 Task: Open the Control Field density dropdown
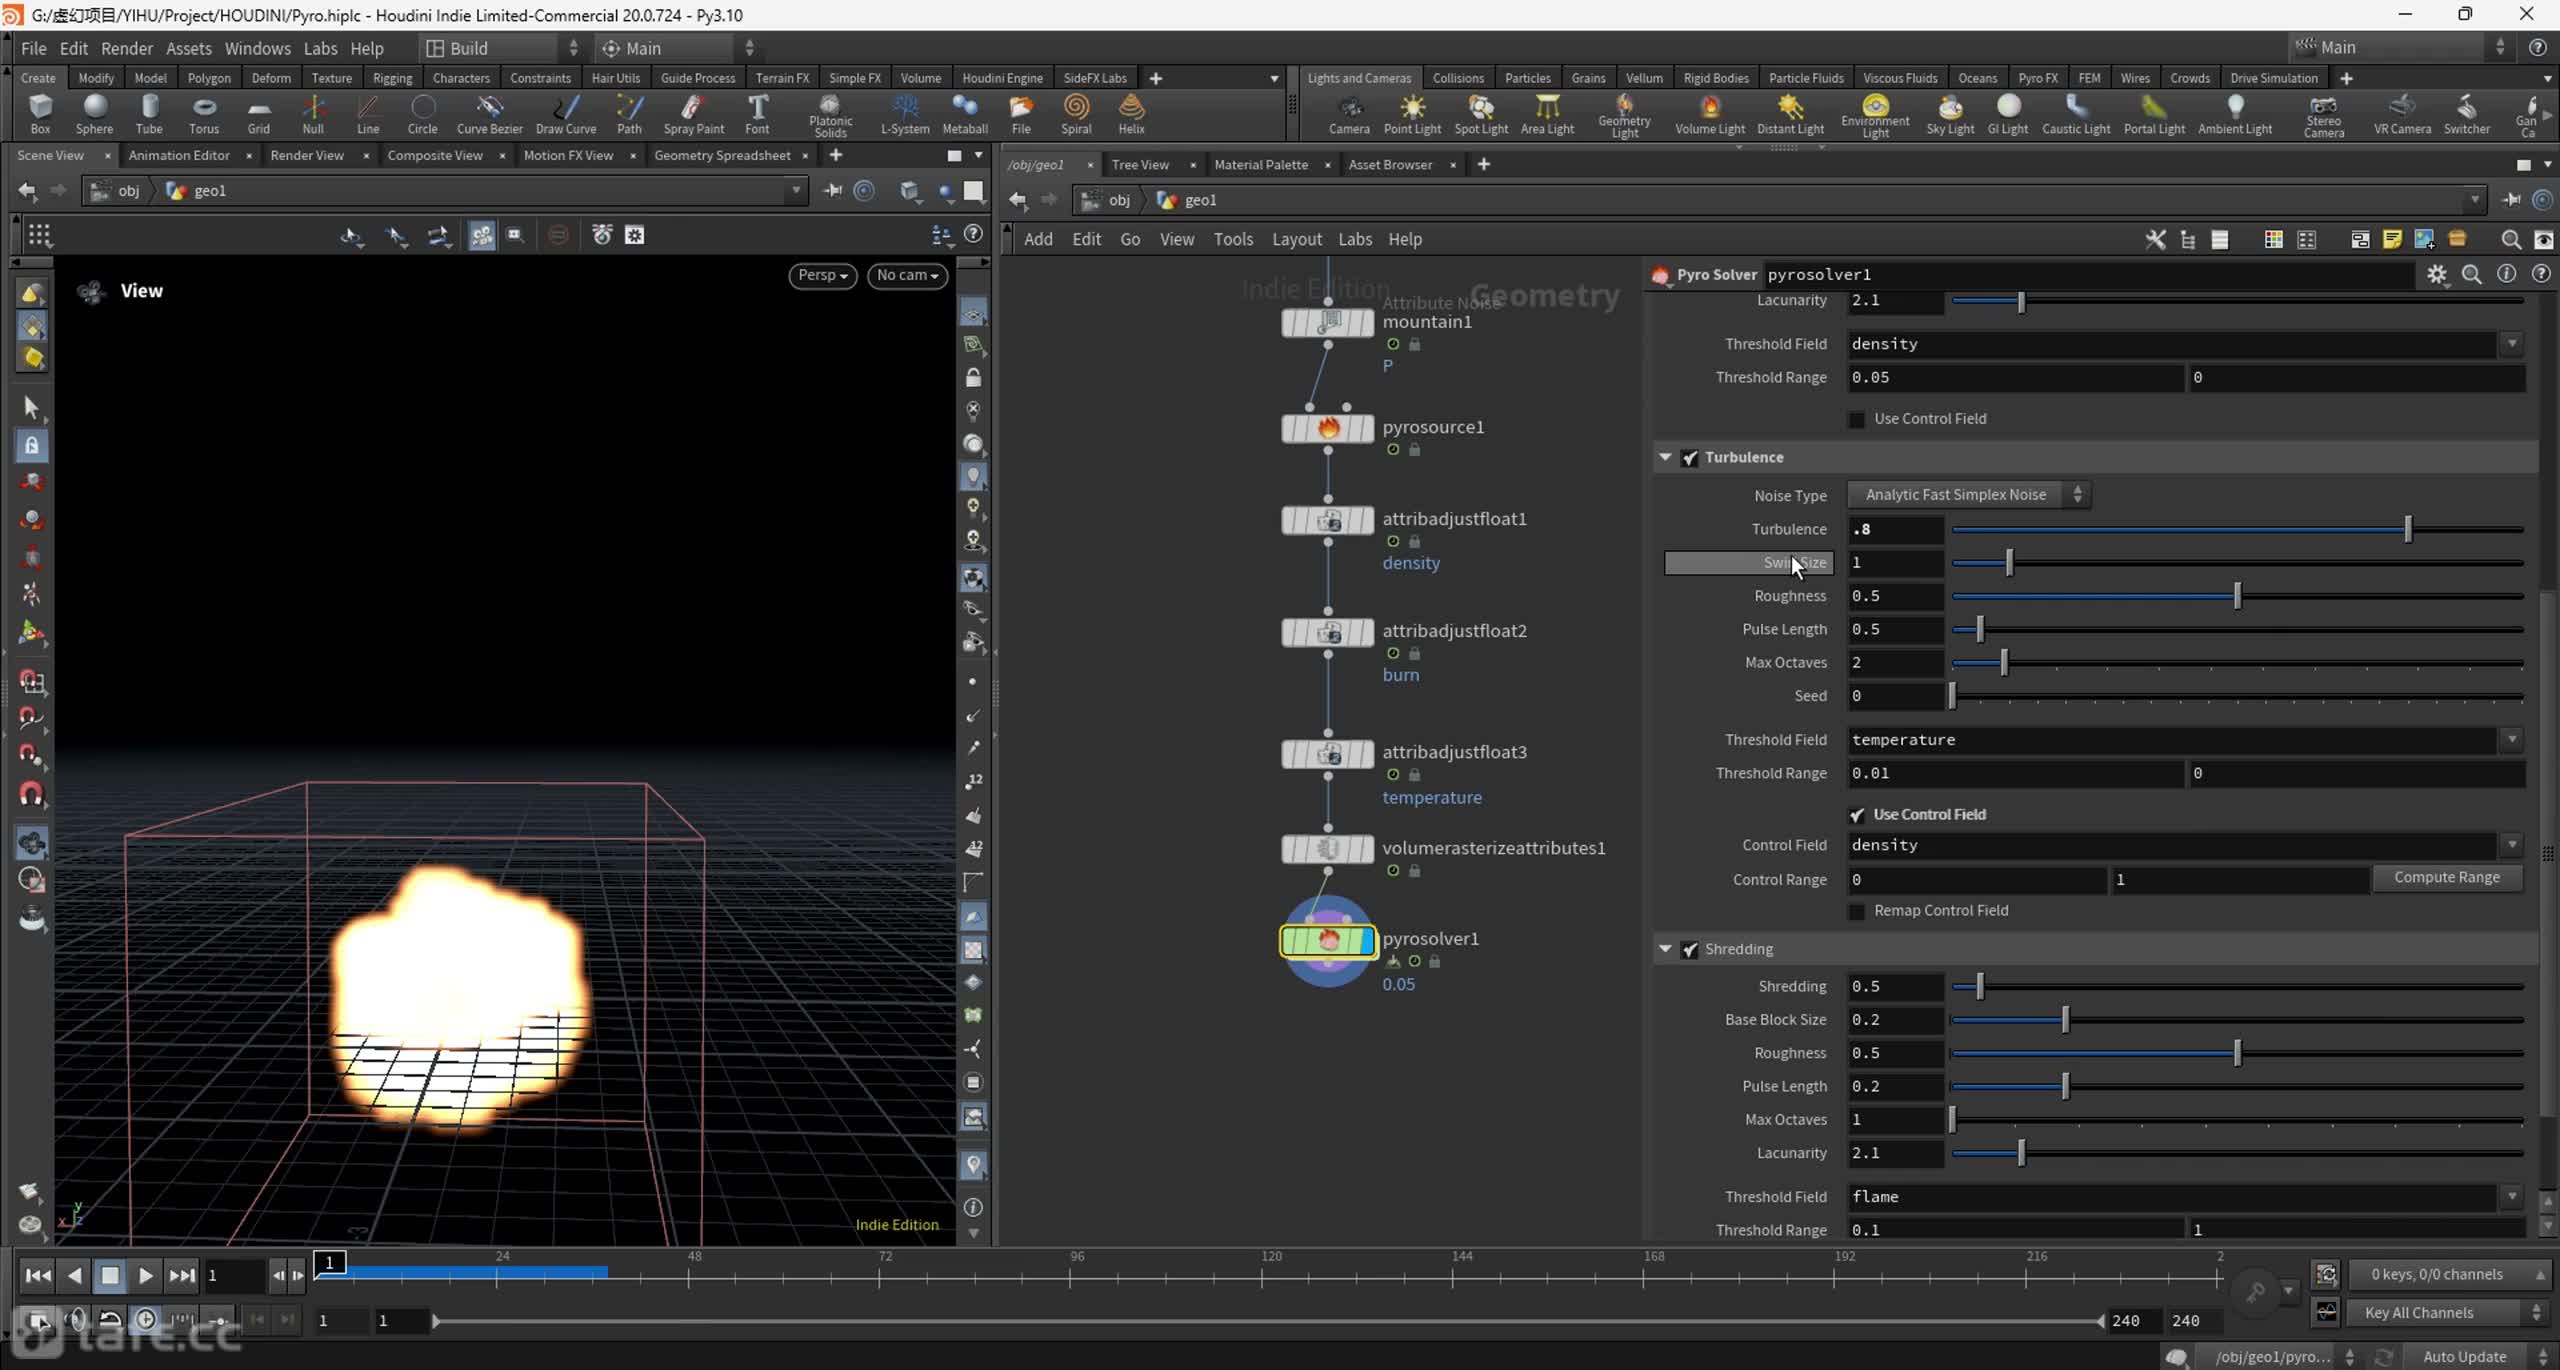2512,845
